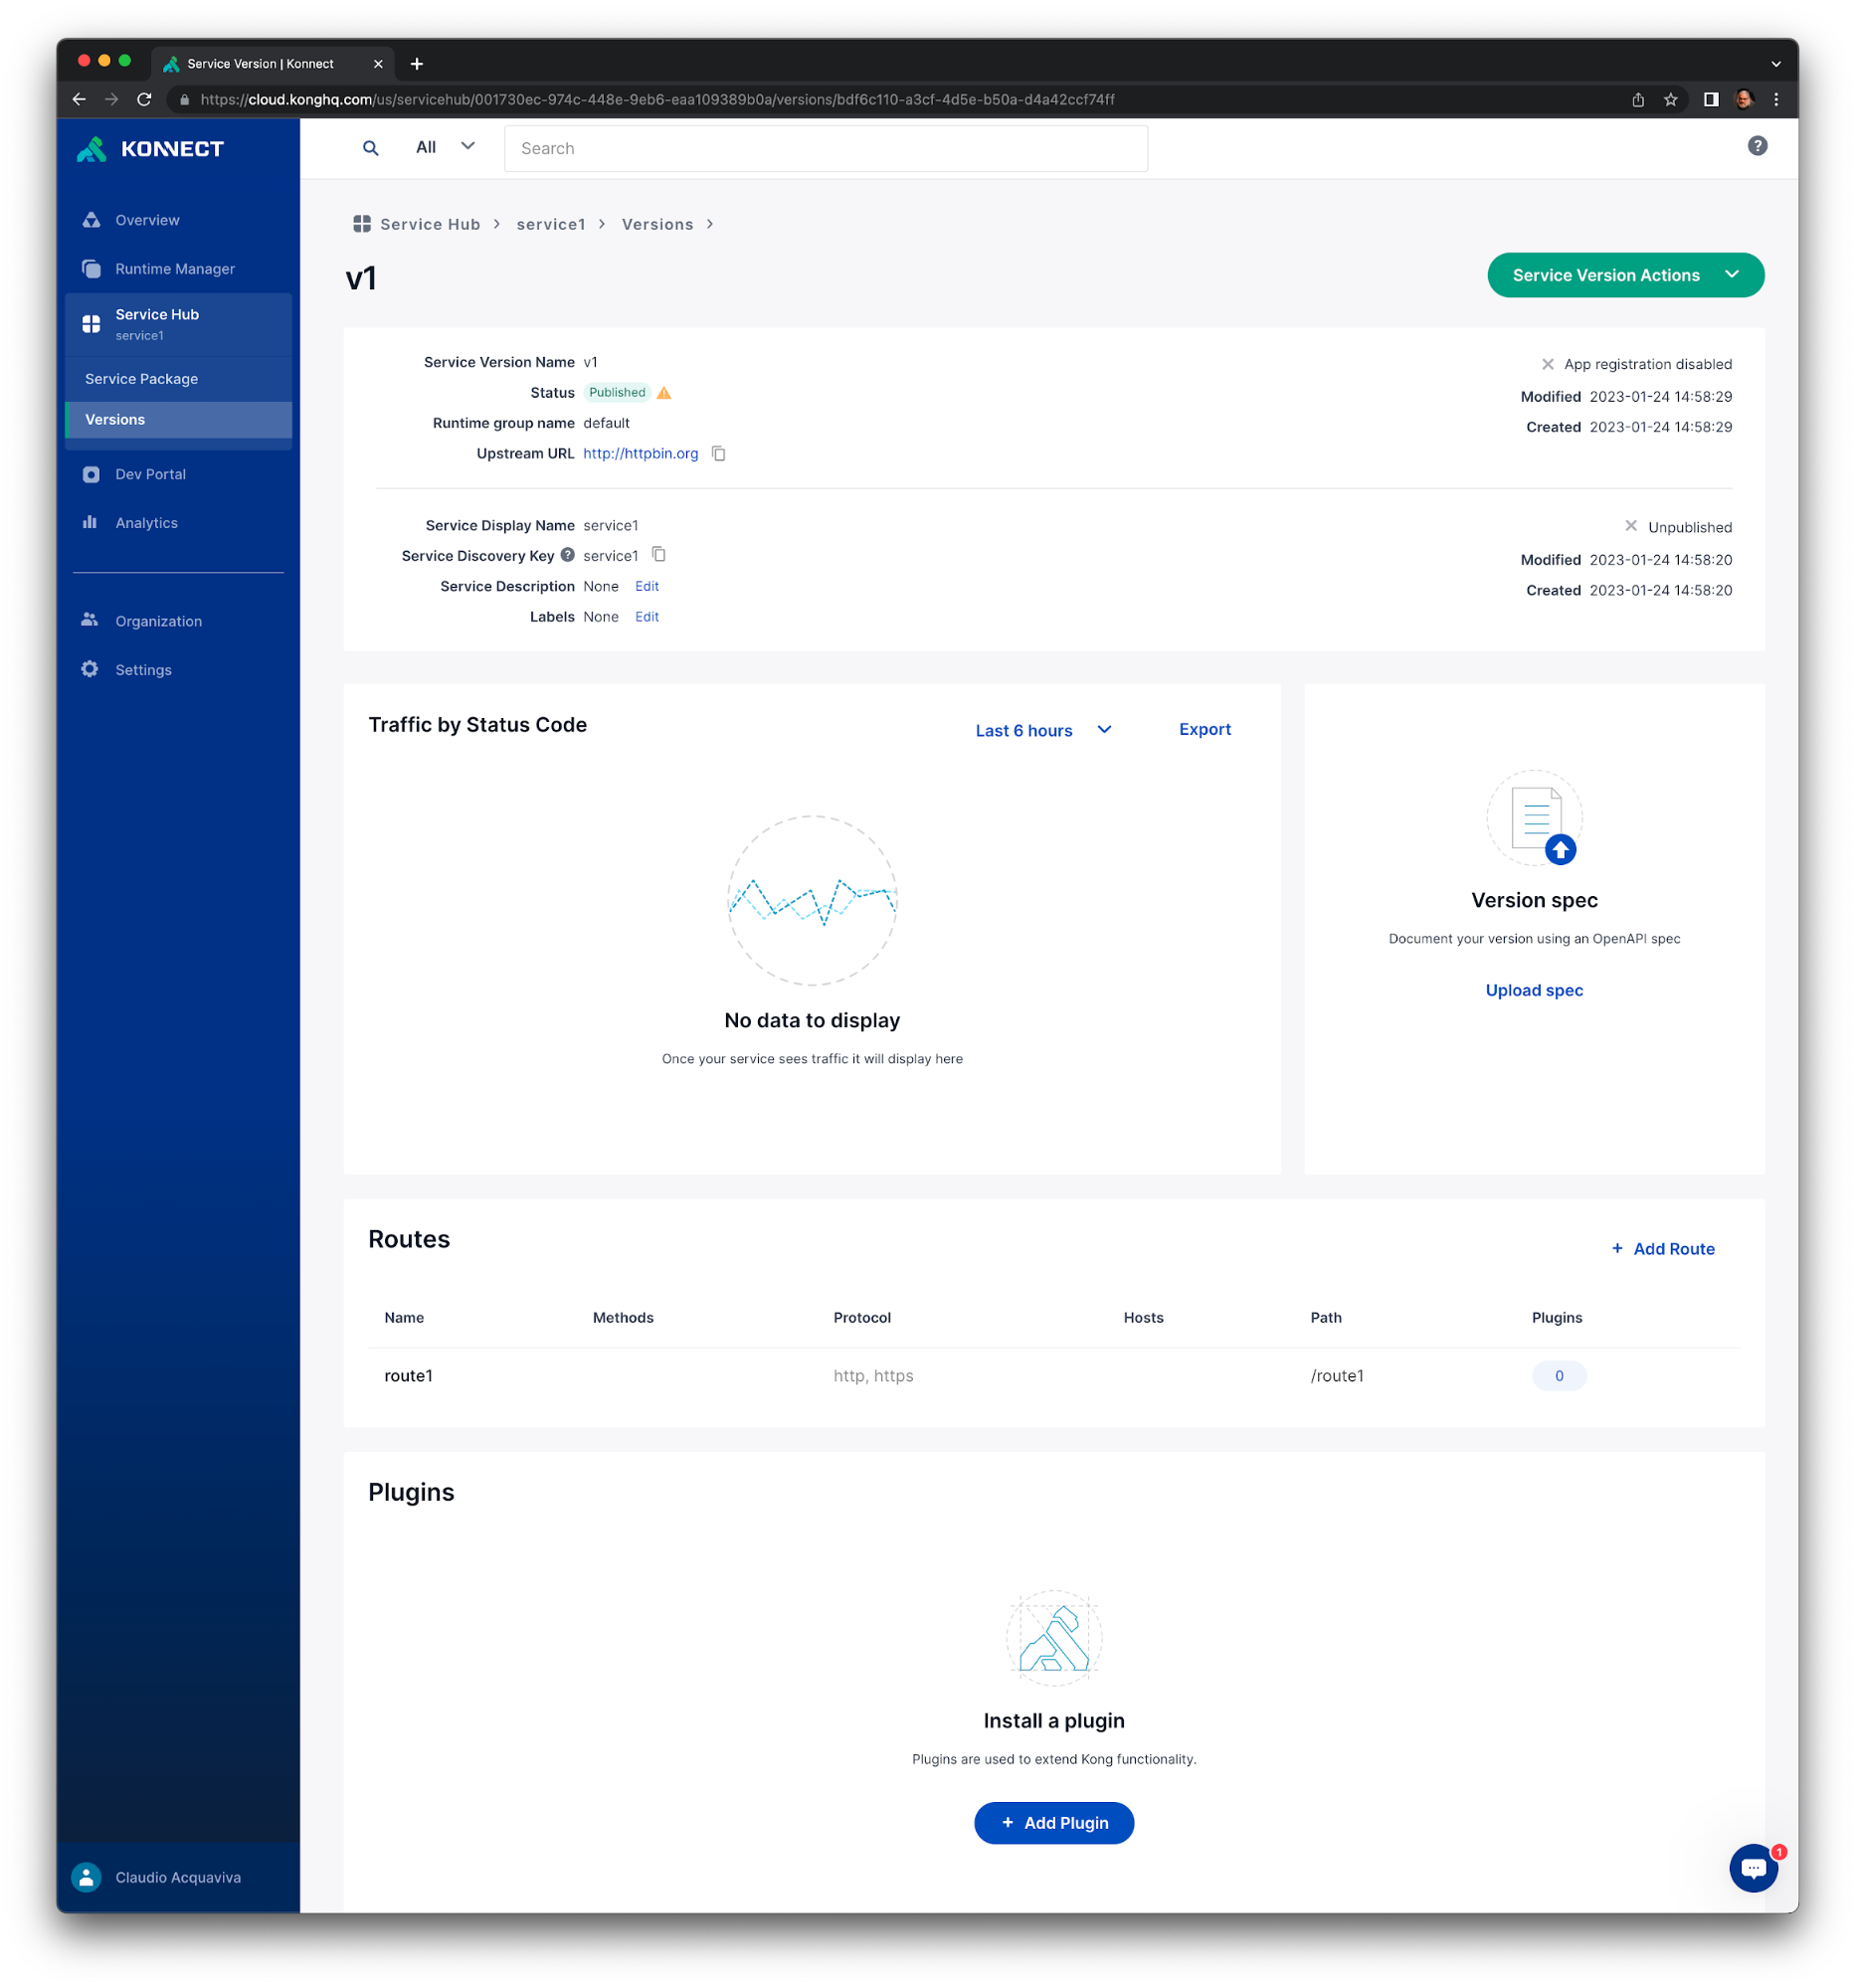Screen dimensions: 1856x1988
Task: Click the Konnect logo
Action: click(x=150, y=149)
